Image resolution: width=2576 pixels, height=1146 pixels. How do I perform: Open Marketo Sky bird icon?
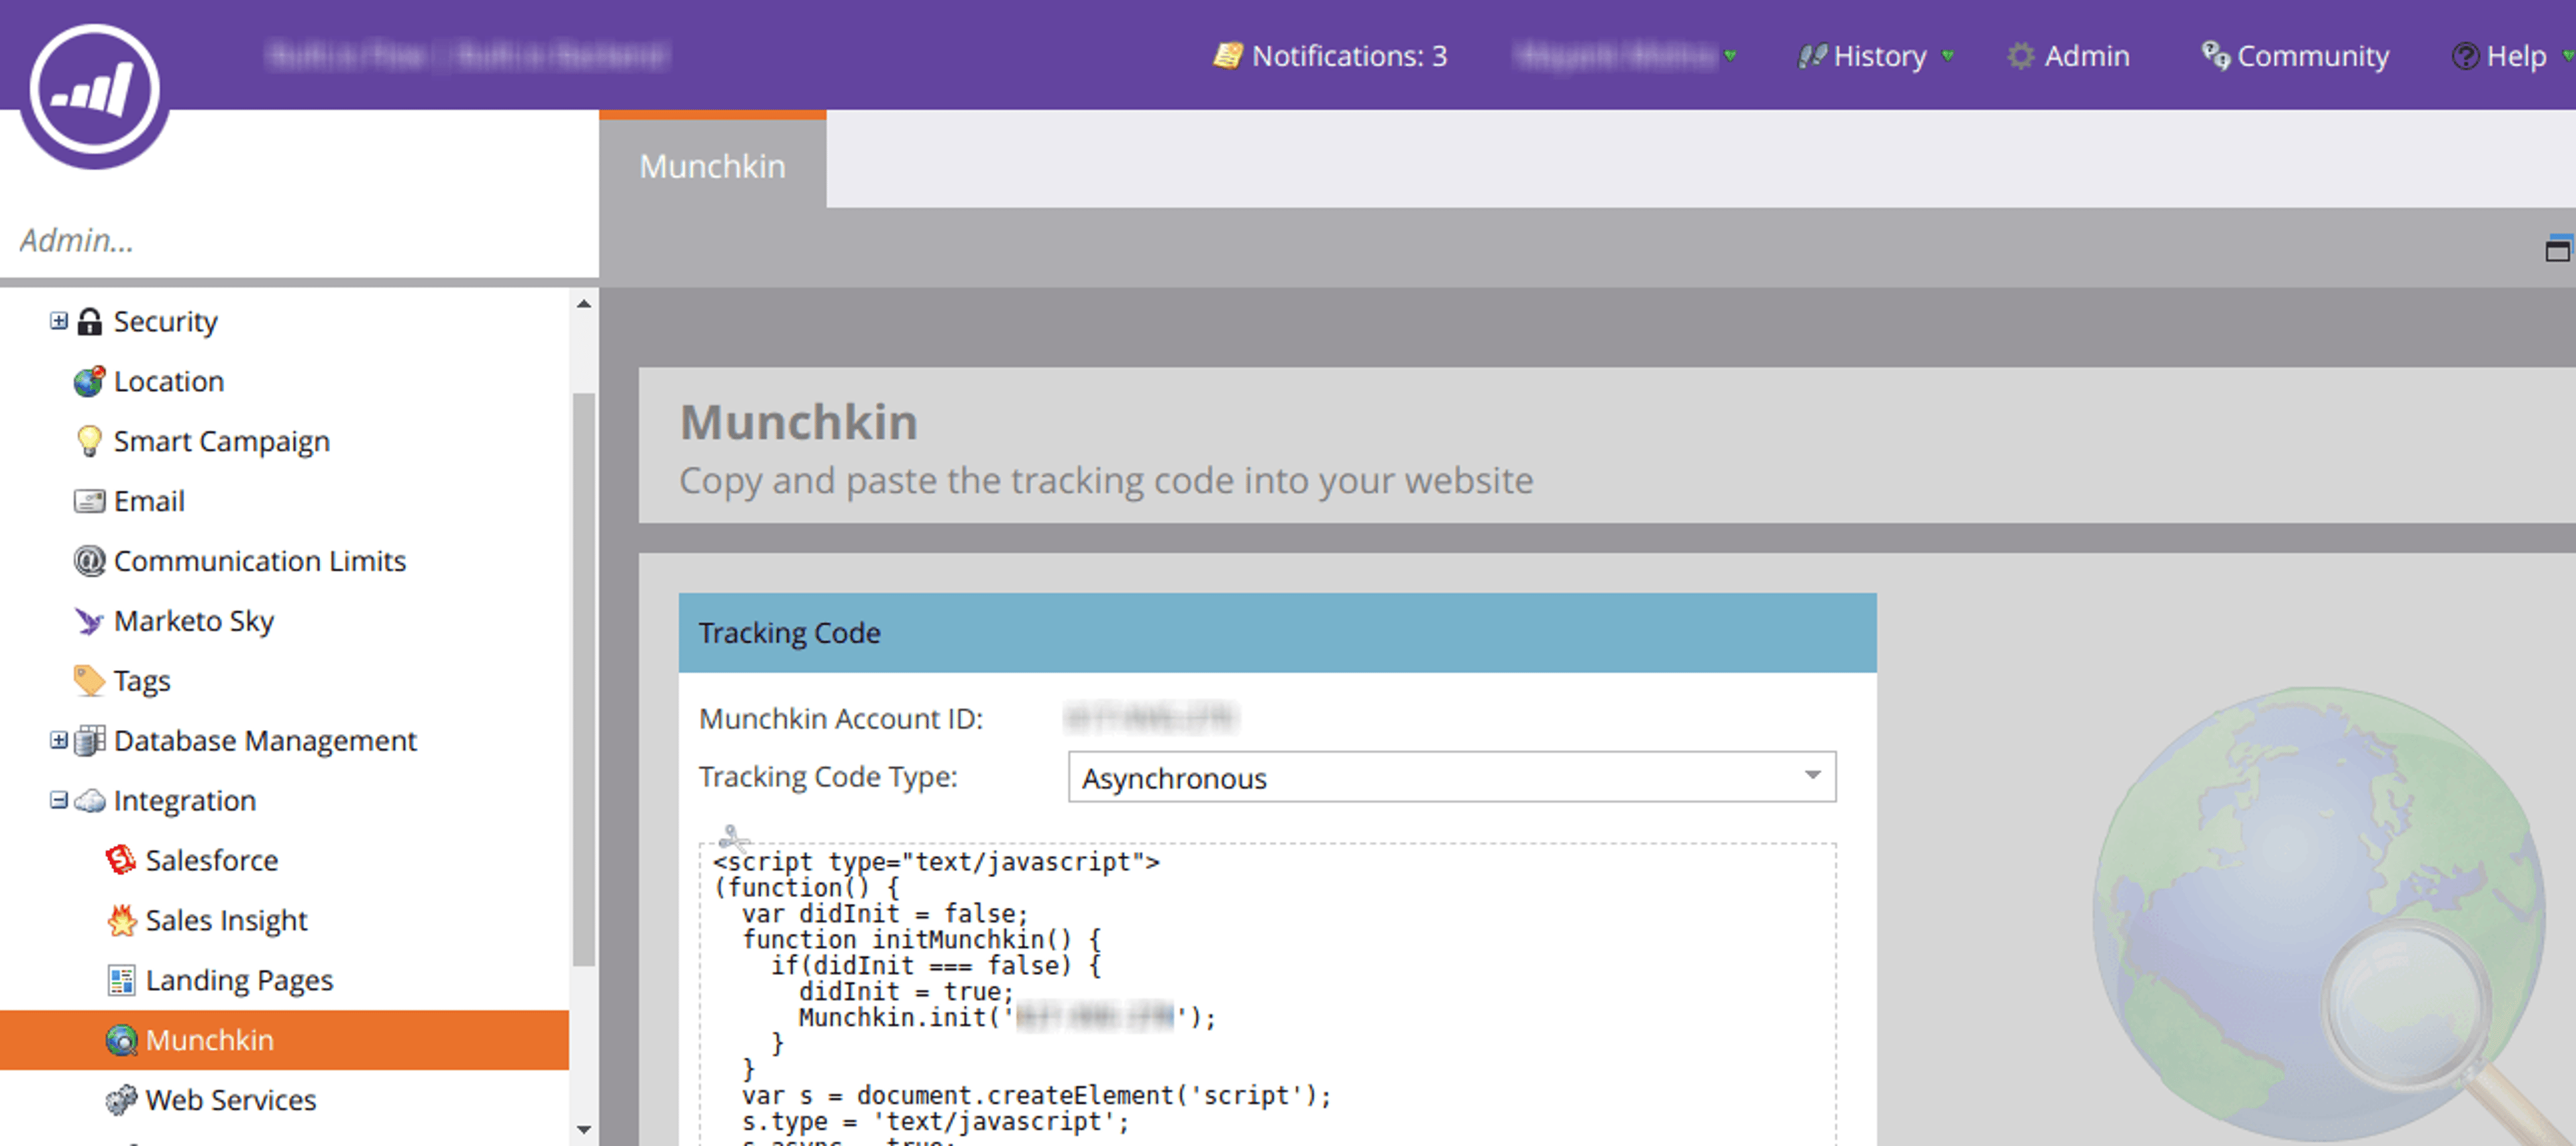tap(89, 621)
